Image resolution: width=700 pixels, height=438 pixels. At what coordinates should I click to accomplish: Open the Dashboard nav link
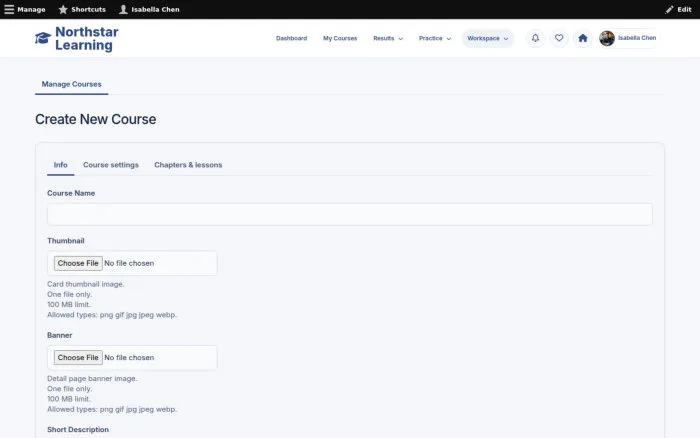292,38
